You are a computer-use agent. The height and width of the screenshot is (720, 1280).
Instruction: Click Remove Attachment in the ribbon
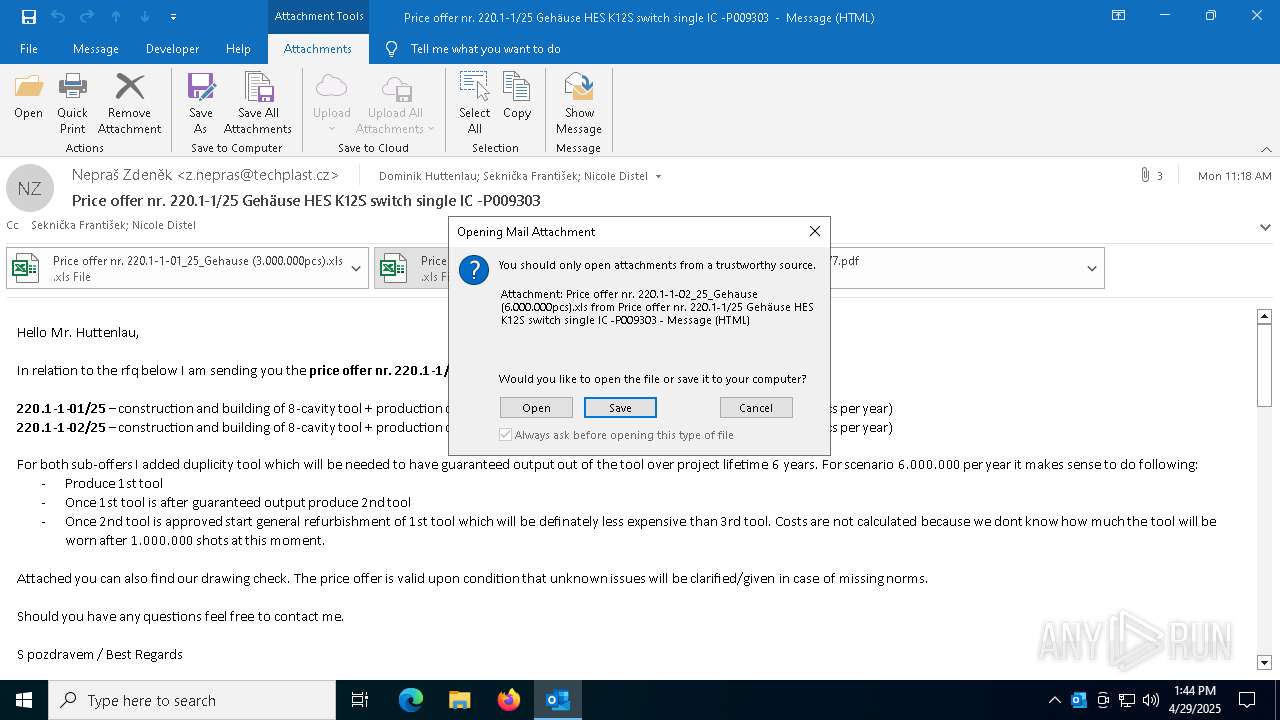click(129, 103)
